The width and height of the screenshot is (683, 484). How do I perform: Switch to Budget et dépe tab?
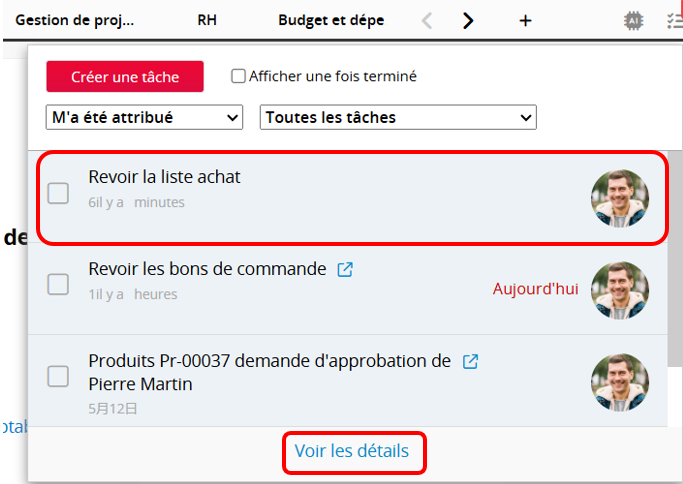pos(331,20)
